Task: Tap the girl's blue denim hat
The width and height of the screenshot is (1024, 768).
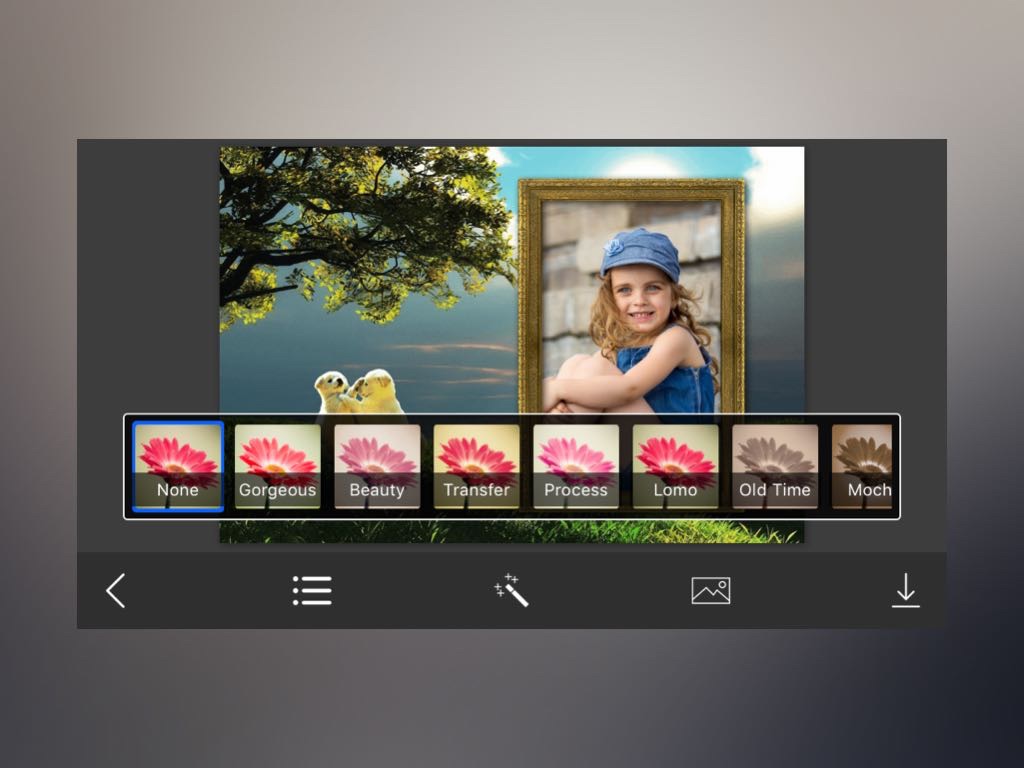Action: [639, 252]
